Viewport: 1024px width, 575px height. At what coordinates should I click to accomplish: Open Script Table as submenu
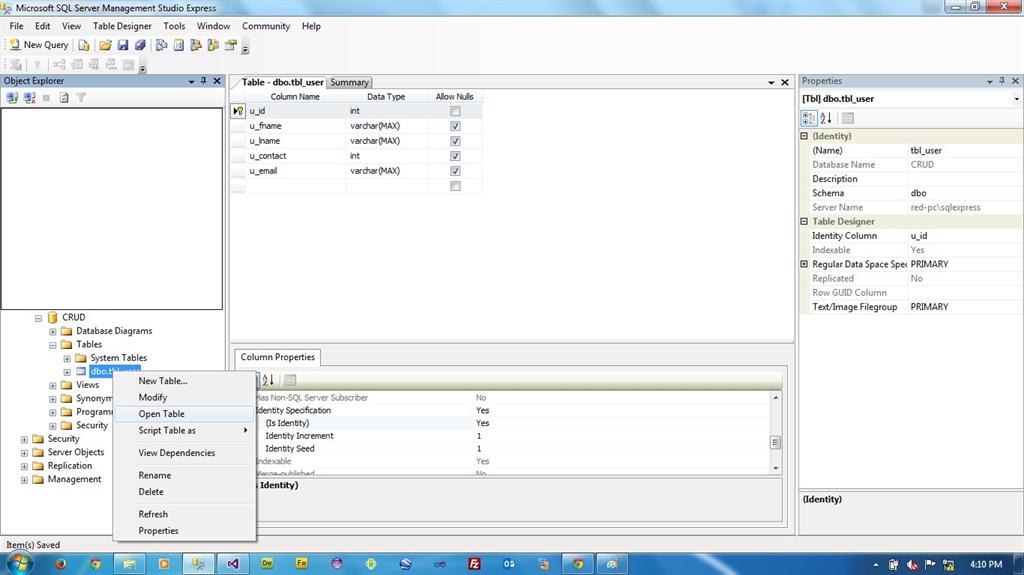pos(184,431)
